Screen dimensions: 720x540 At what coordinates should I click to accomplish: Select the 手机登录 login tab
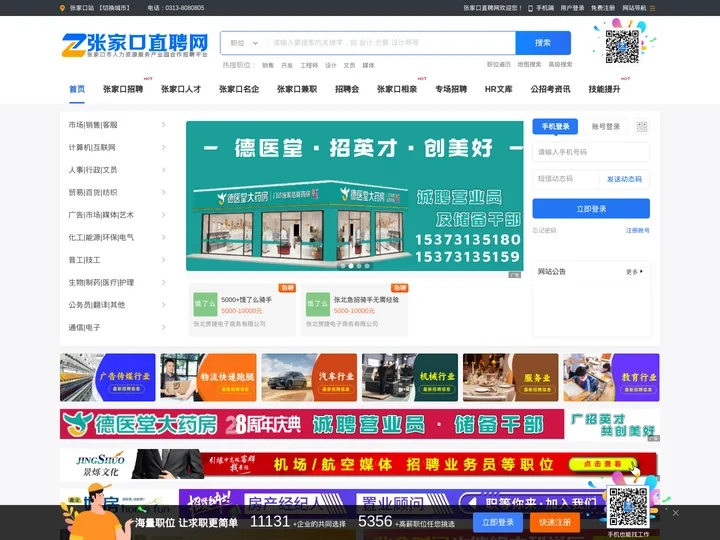point(555,127)
